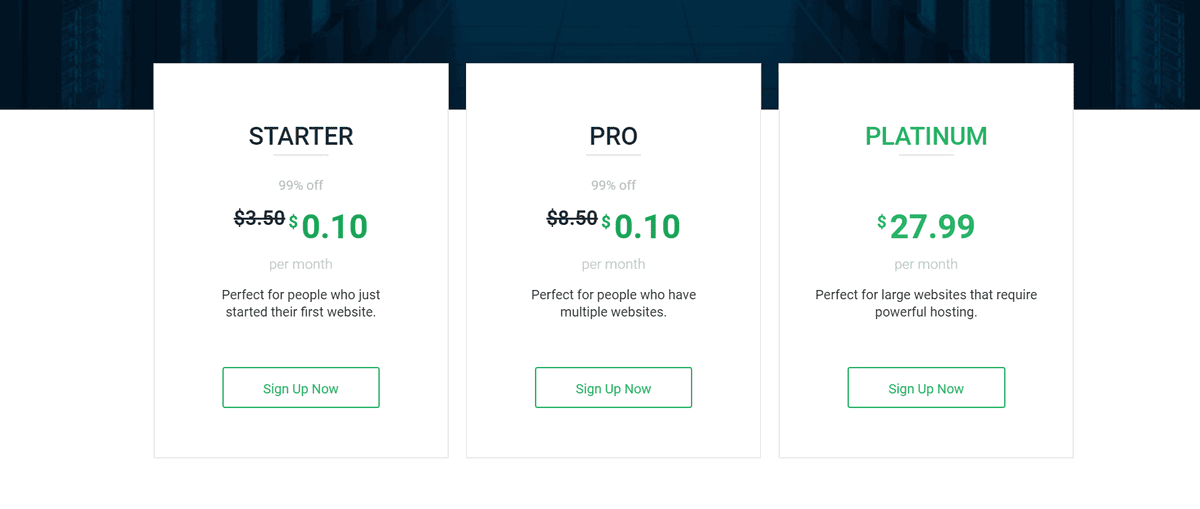The image size is (1200, 509).
Task: Click the green PLATINUM plan heading
Action: (926, 136)
